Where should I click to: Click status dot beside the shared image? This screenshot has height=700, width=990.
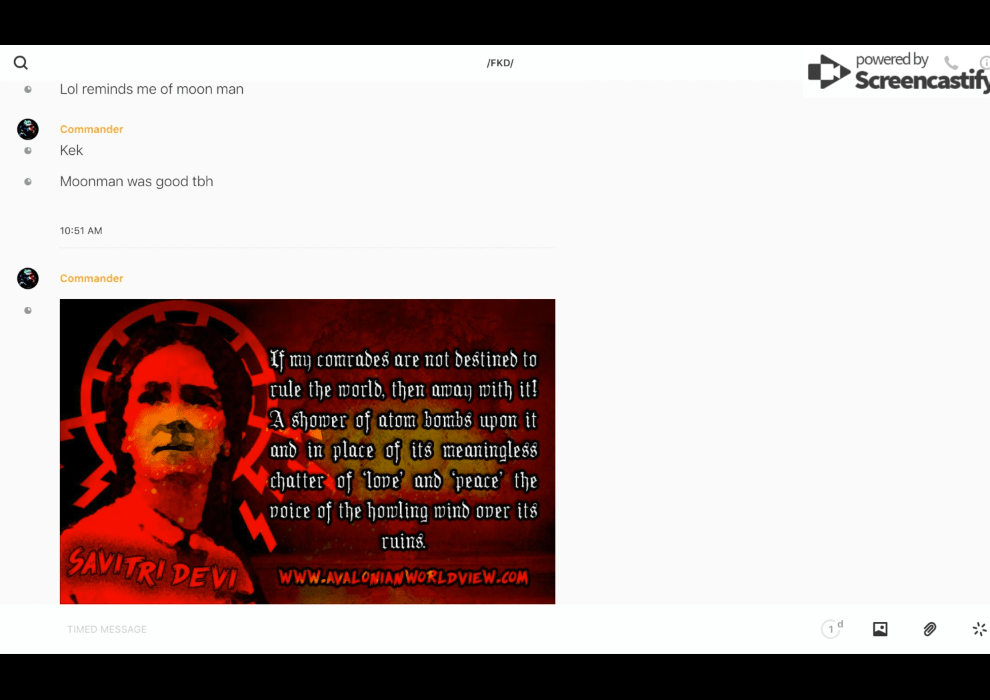[28, 310]
